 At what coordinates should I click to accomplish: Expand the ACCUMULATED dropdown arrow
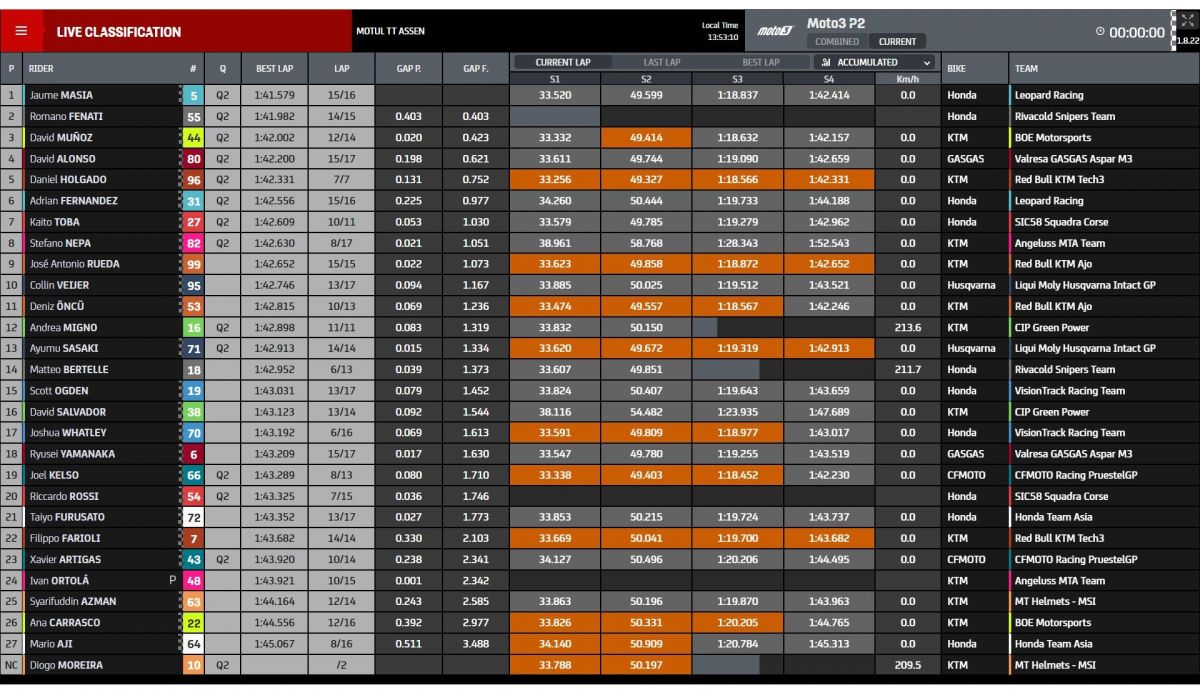click(x=927, y=62)
